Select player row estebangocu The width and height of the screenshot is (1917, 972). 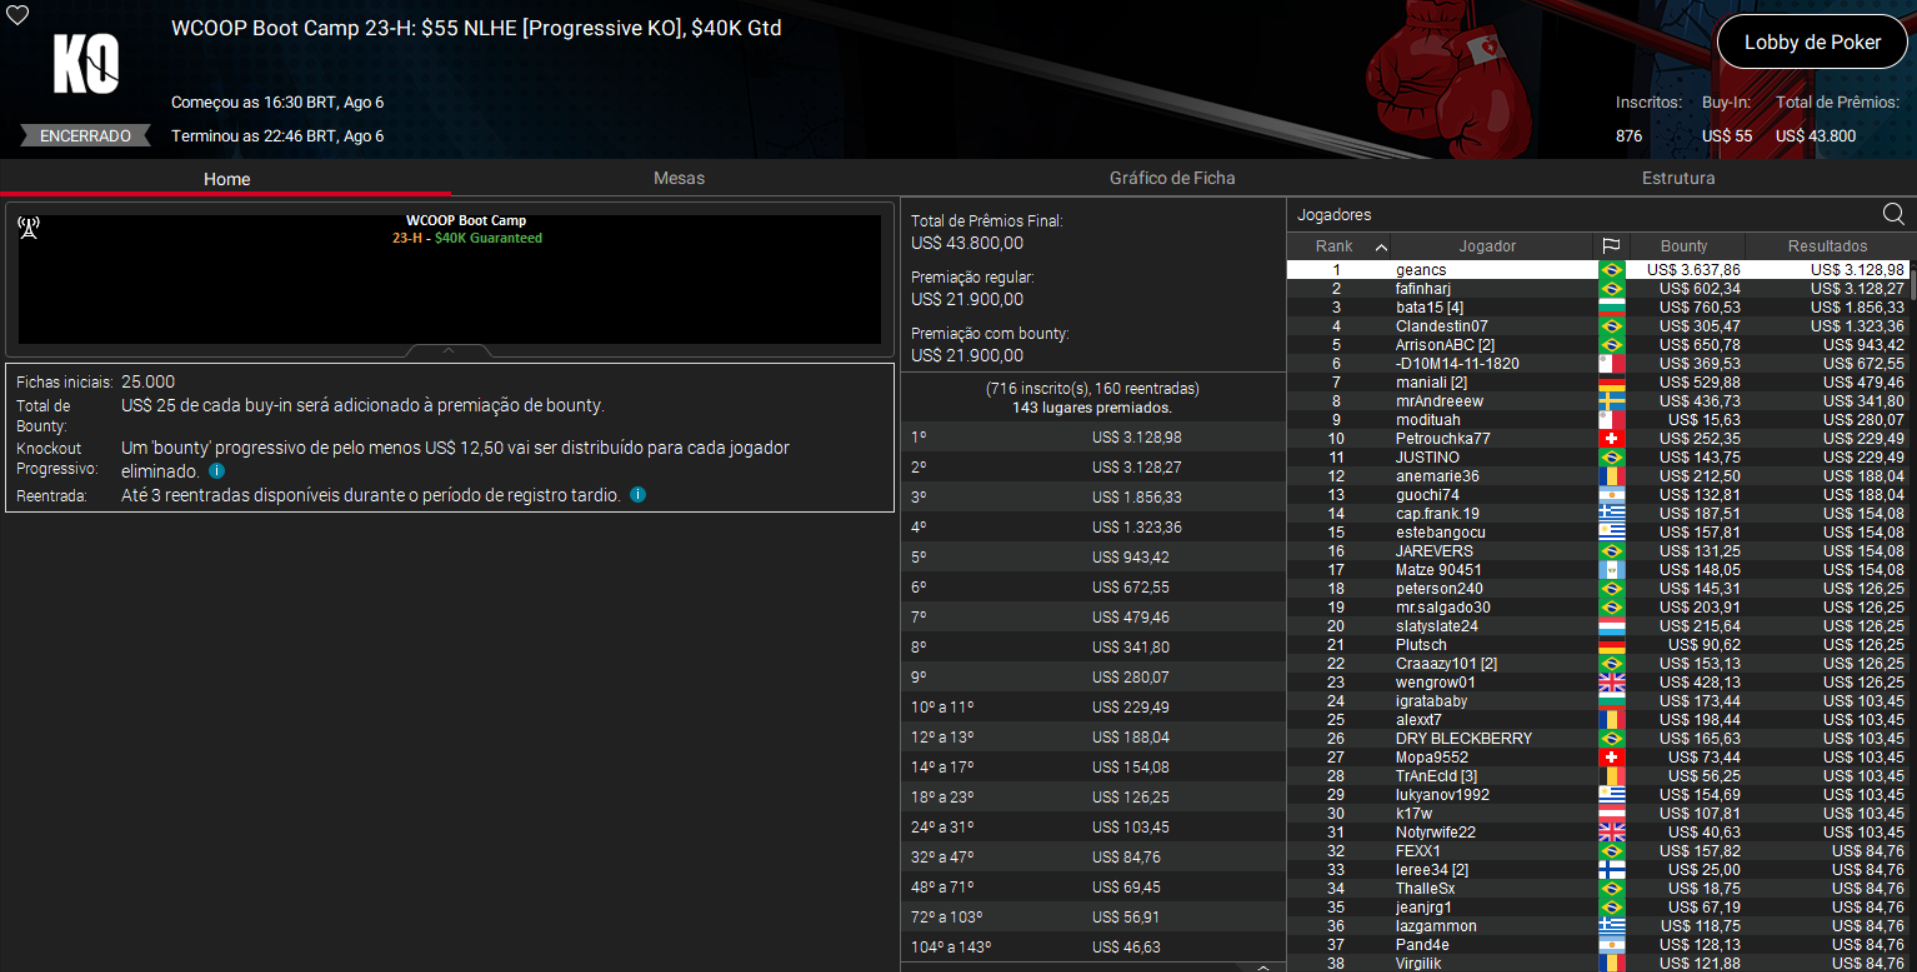1598,533
